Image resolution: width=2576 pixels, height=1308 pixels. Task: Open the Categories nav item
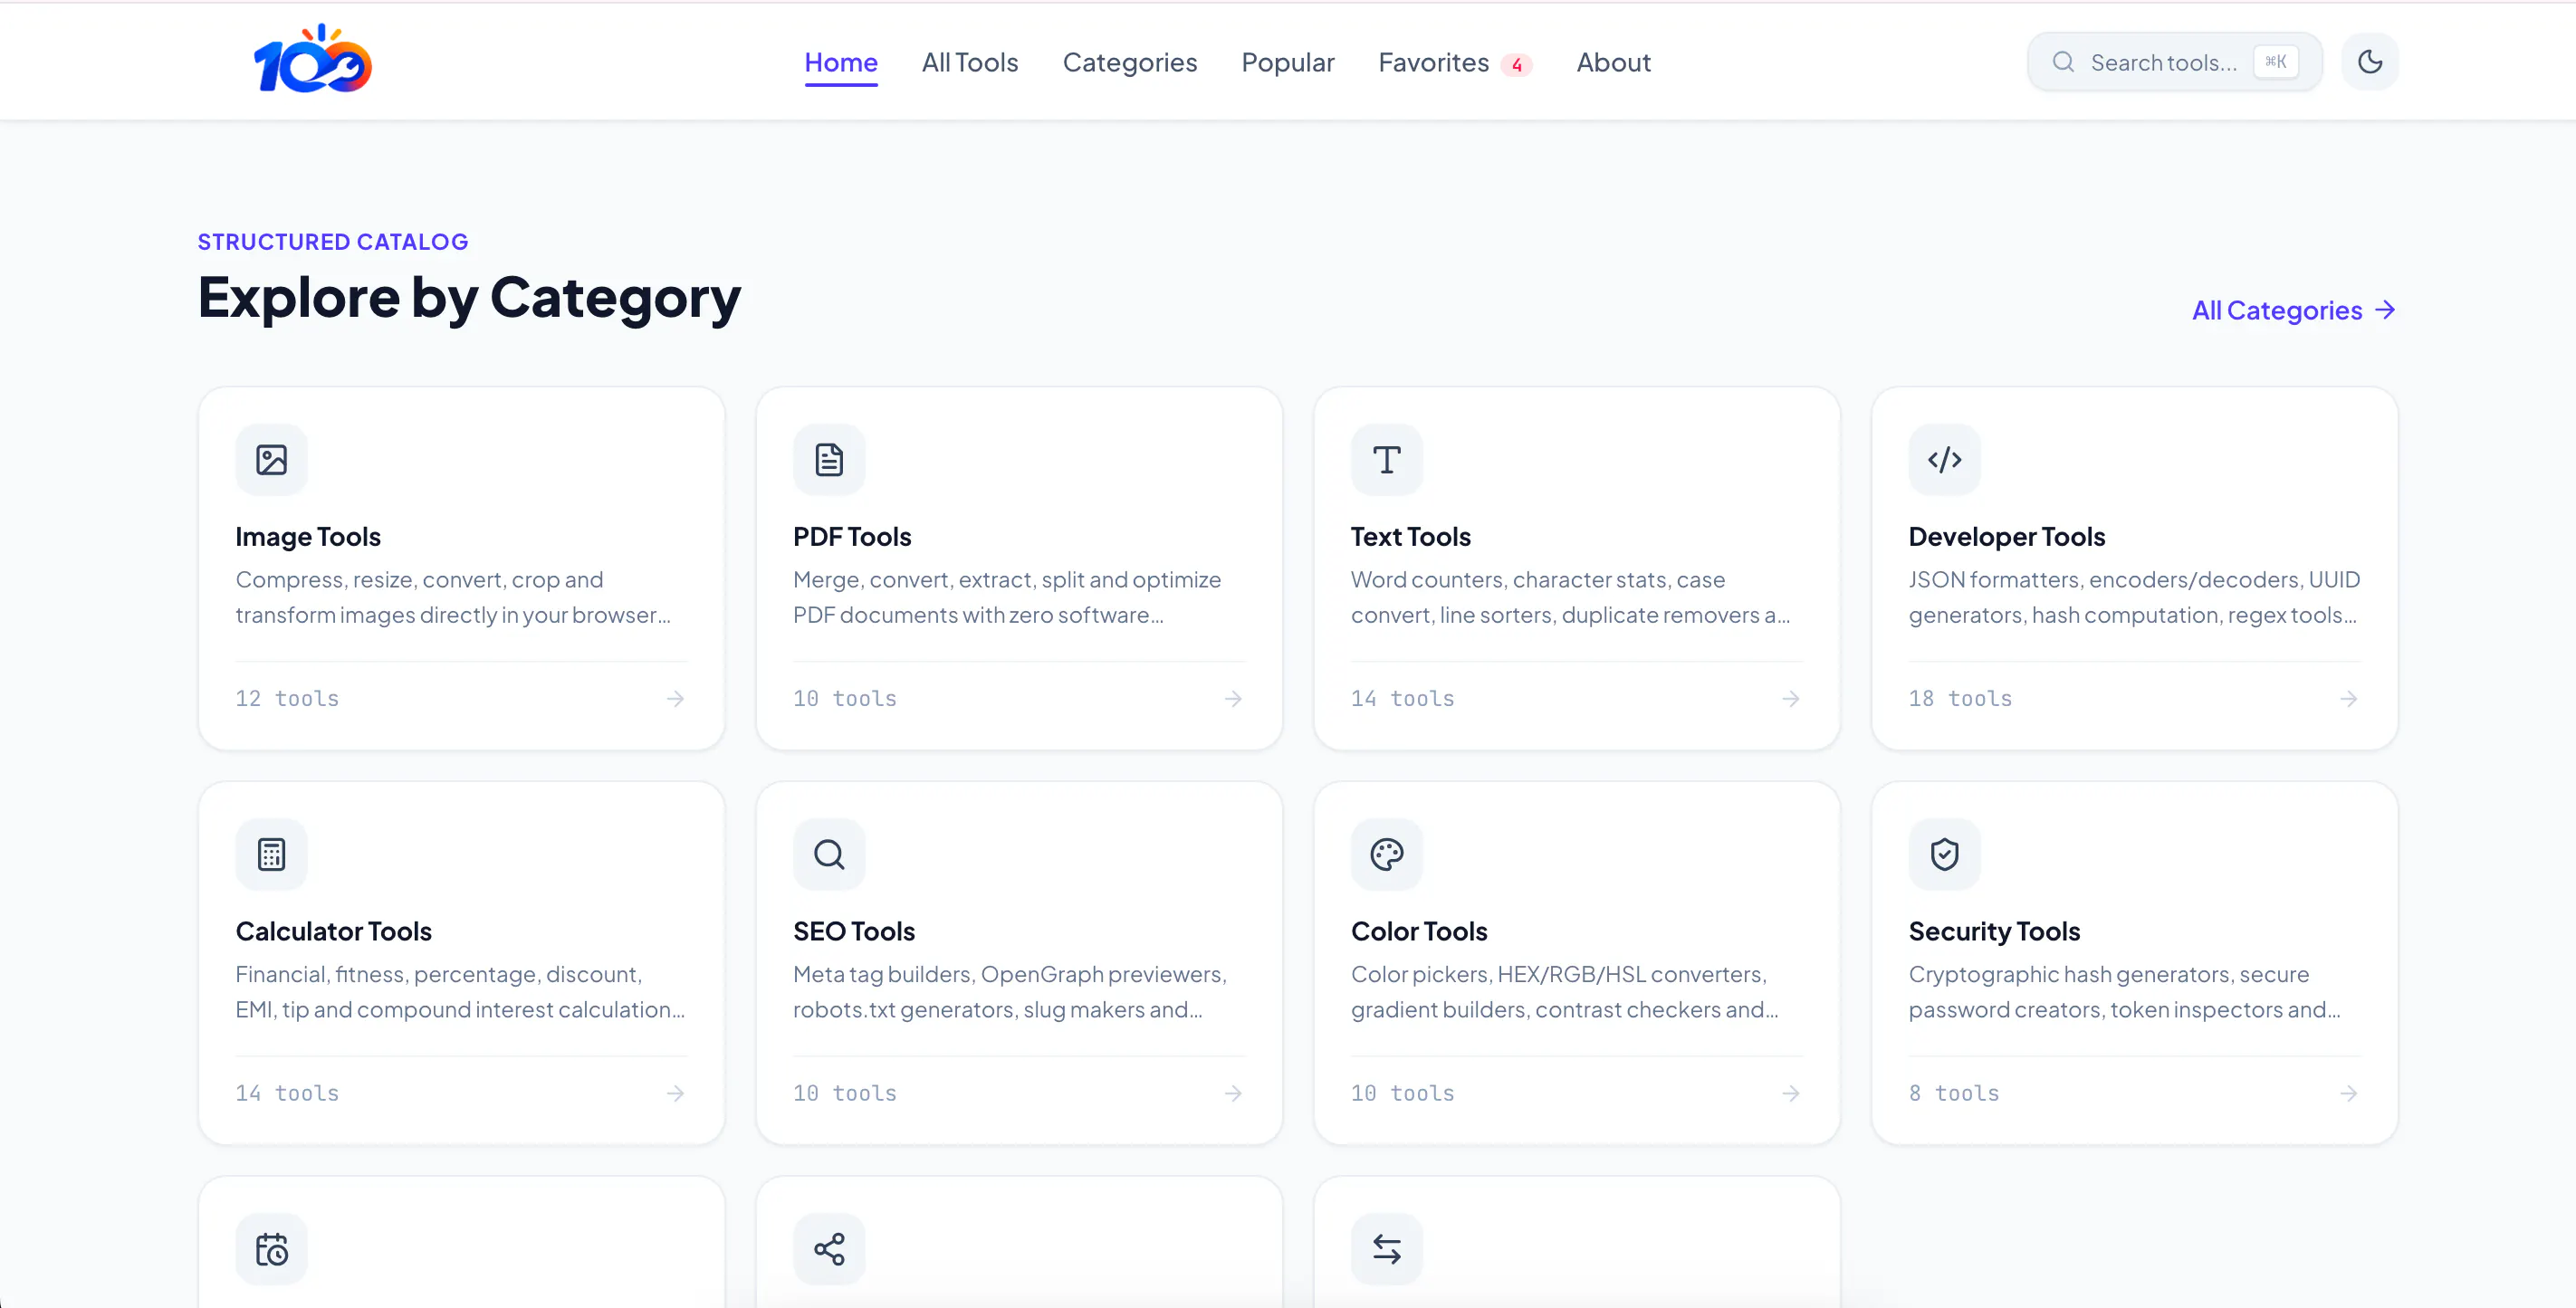1130,62
